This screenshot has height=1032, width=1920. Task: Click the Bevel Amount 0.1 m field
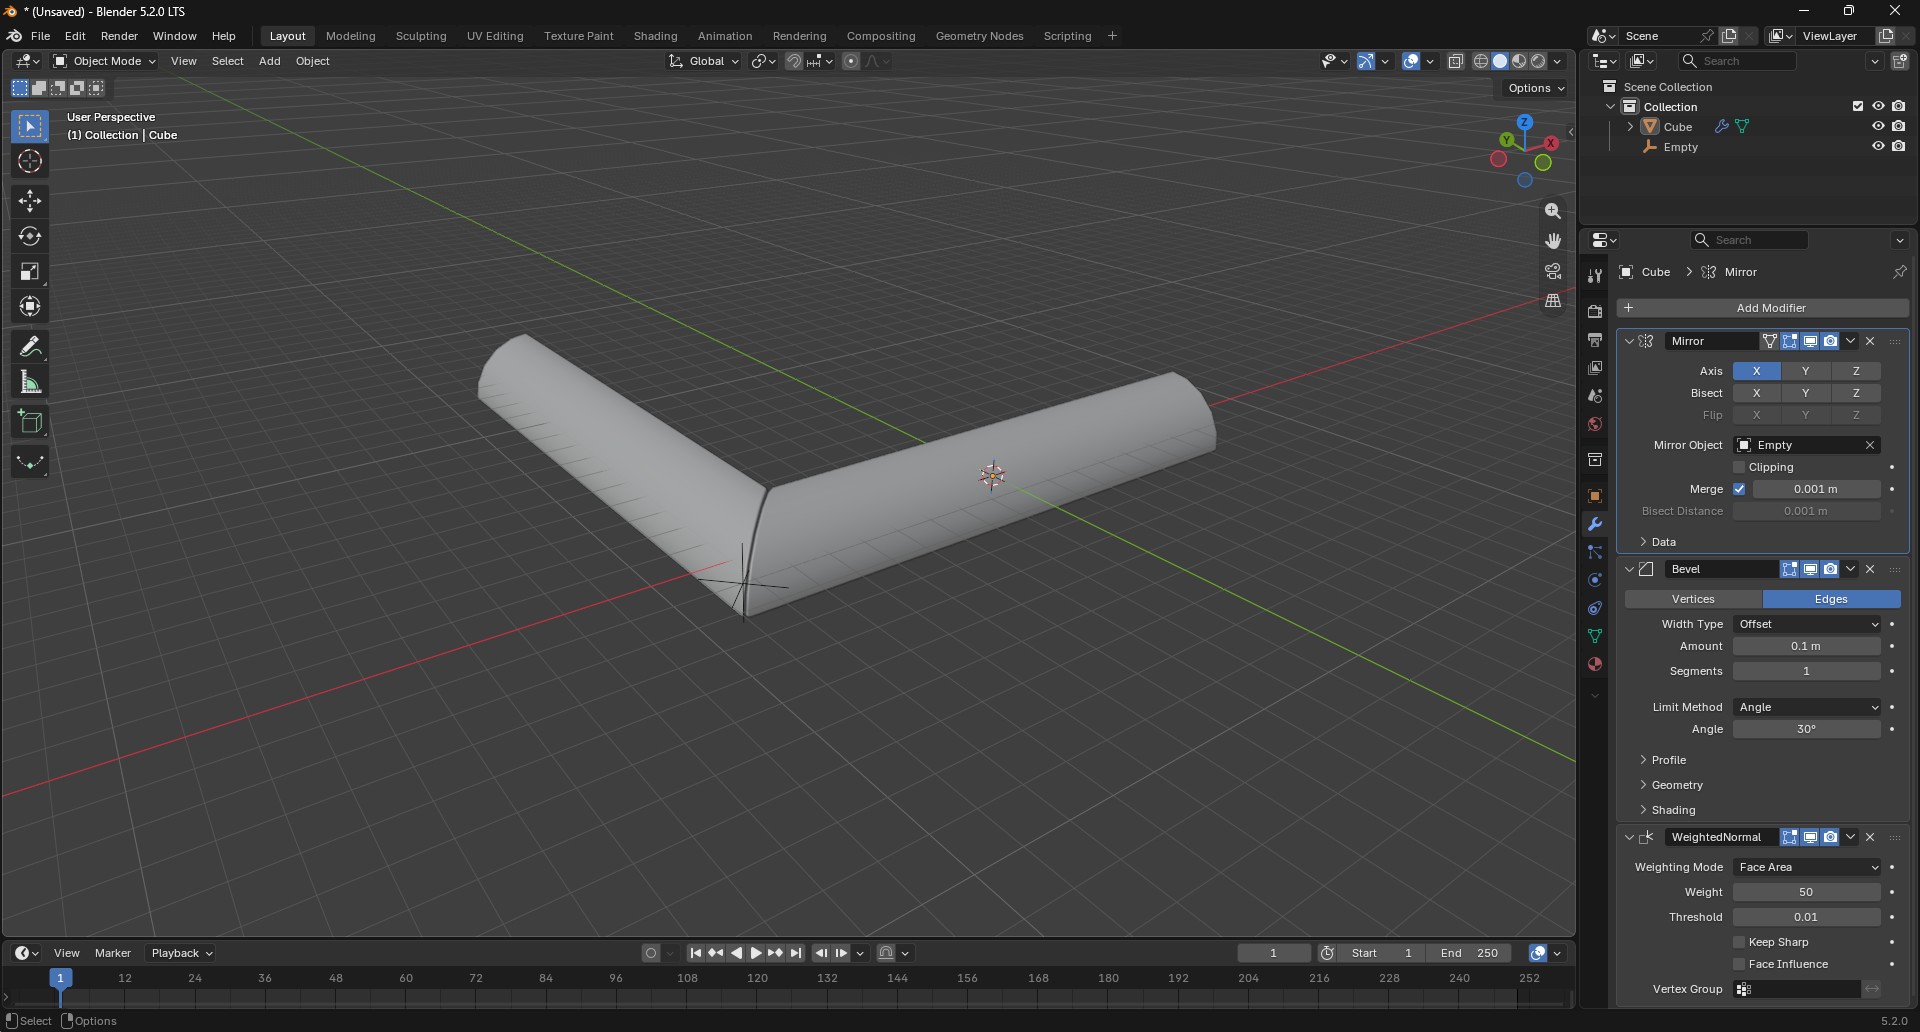pos(1807,646)
